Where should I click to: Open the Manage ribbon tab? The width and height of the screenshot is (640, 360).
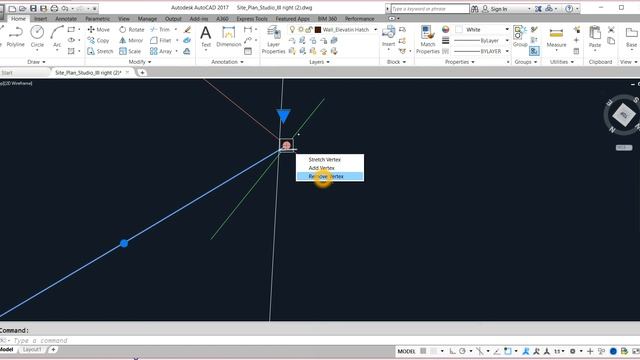pyautogui.click(x=147, y=19)
